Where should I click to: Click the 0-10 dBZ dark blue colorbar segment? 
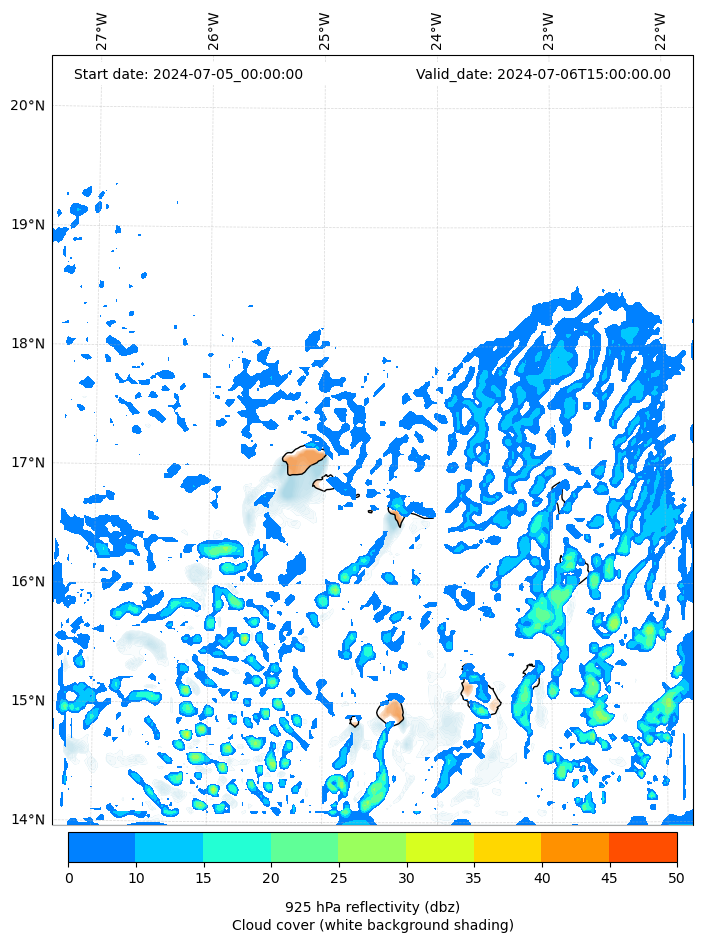pos(102,847)
